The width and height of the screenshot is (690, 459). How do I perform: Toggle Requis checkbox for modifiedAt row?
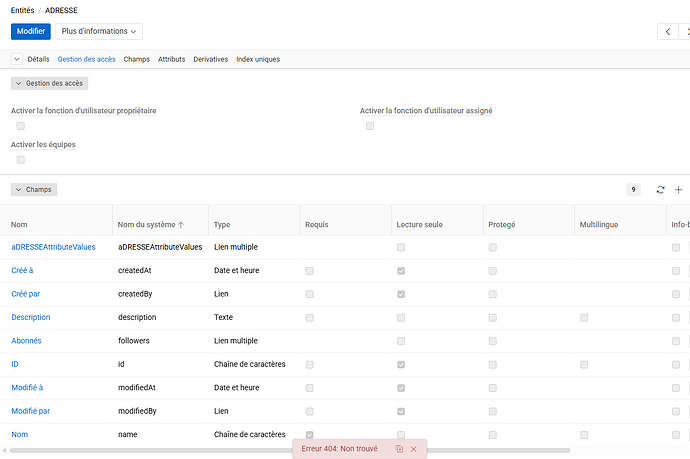coord(310,388)
